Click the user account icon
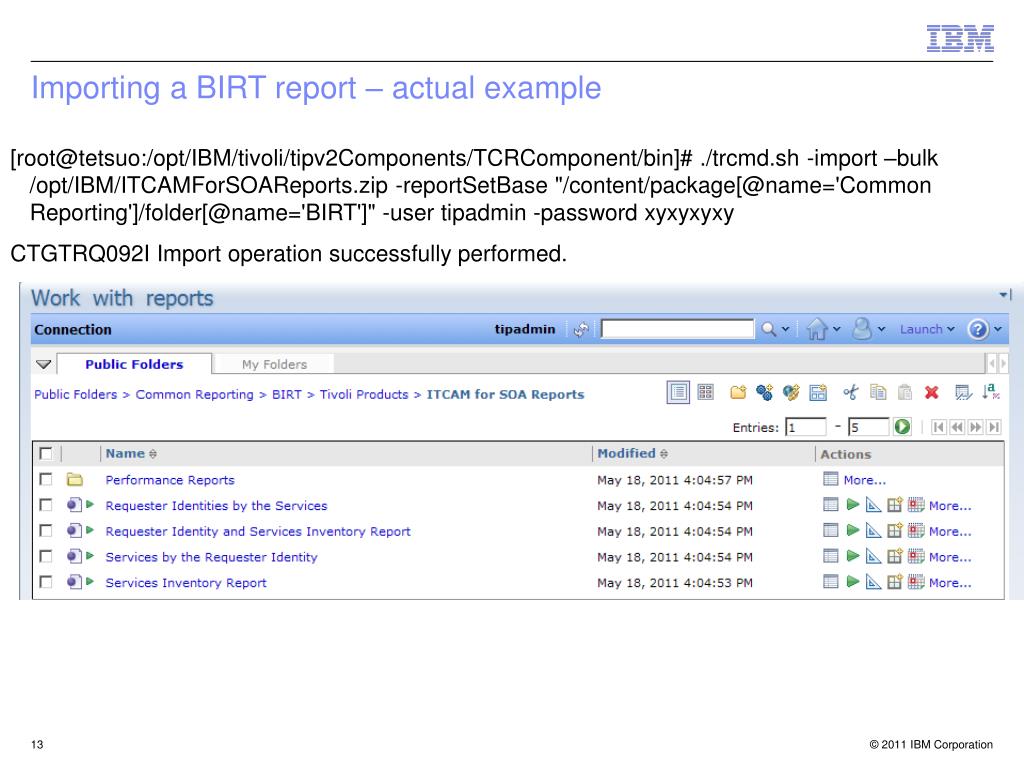This screenshot has width=1024, height=768. pos(862,328)
